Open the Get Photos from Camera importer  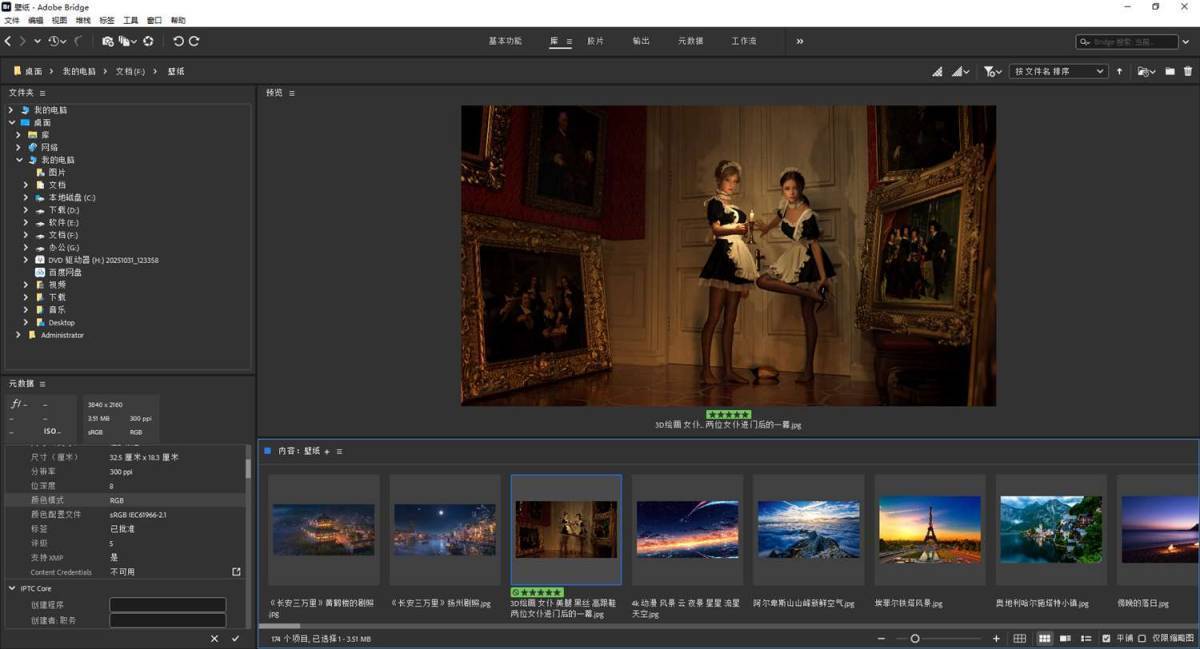(x=107, y=41)
